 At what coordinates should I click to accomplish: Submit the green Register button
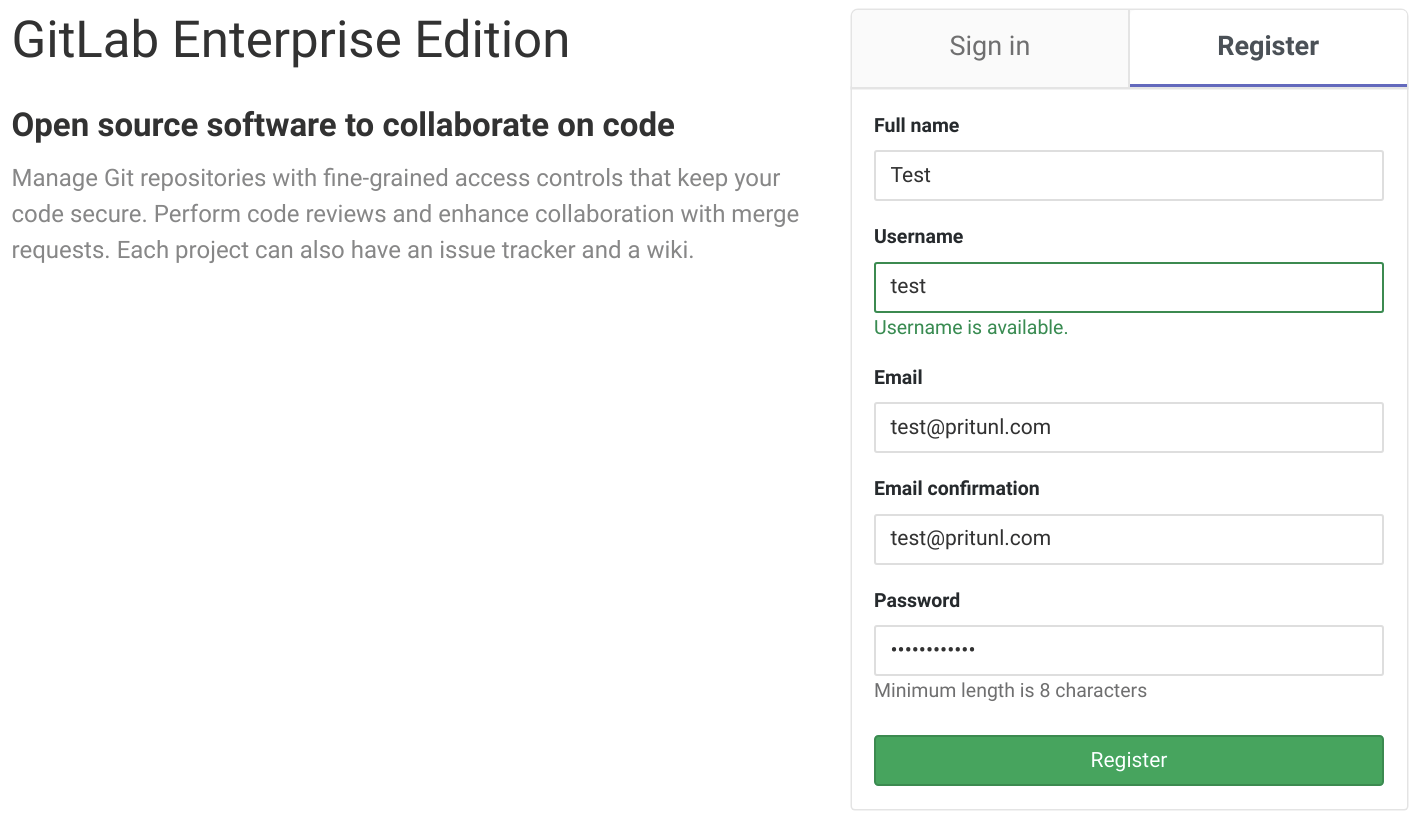(x=1128, y=760)
